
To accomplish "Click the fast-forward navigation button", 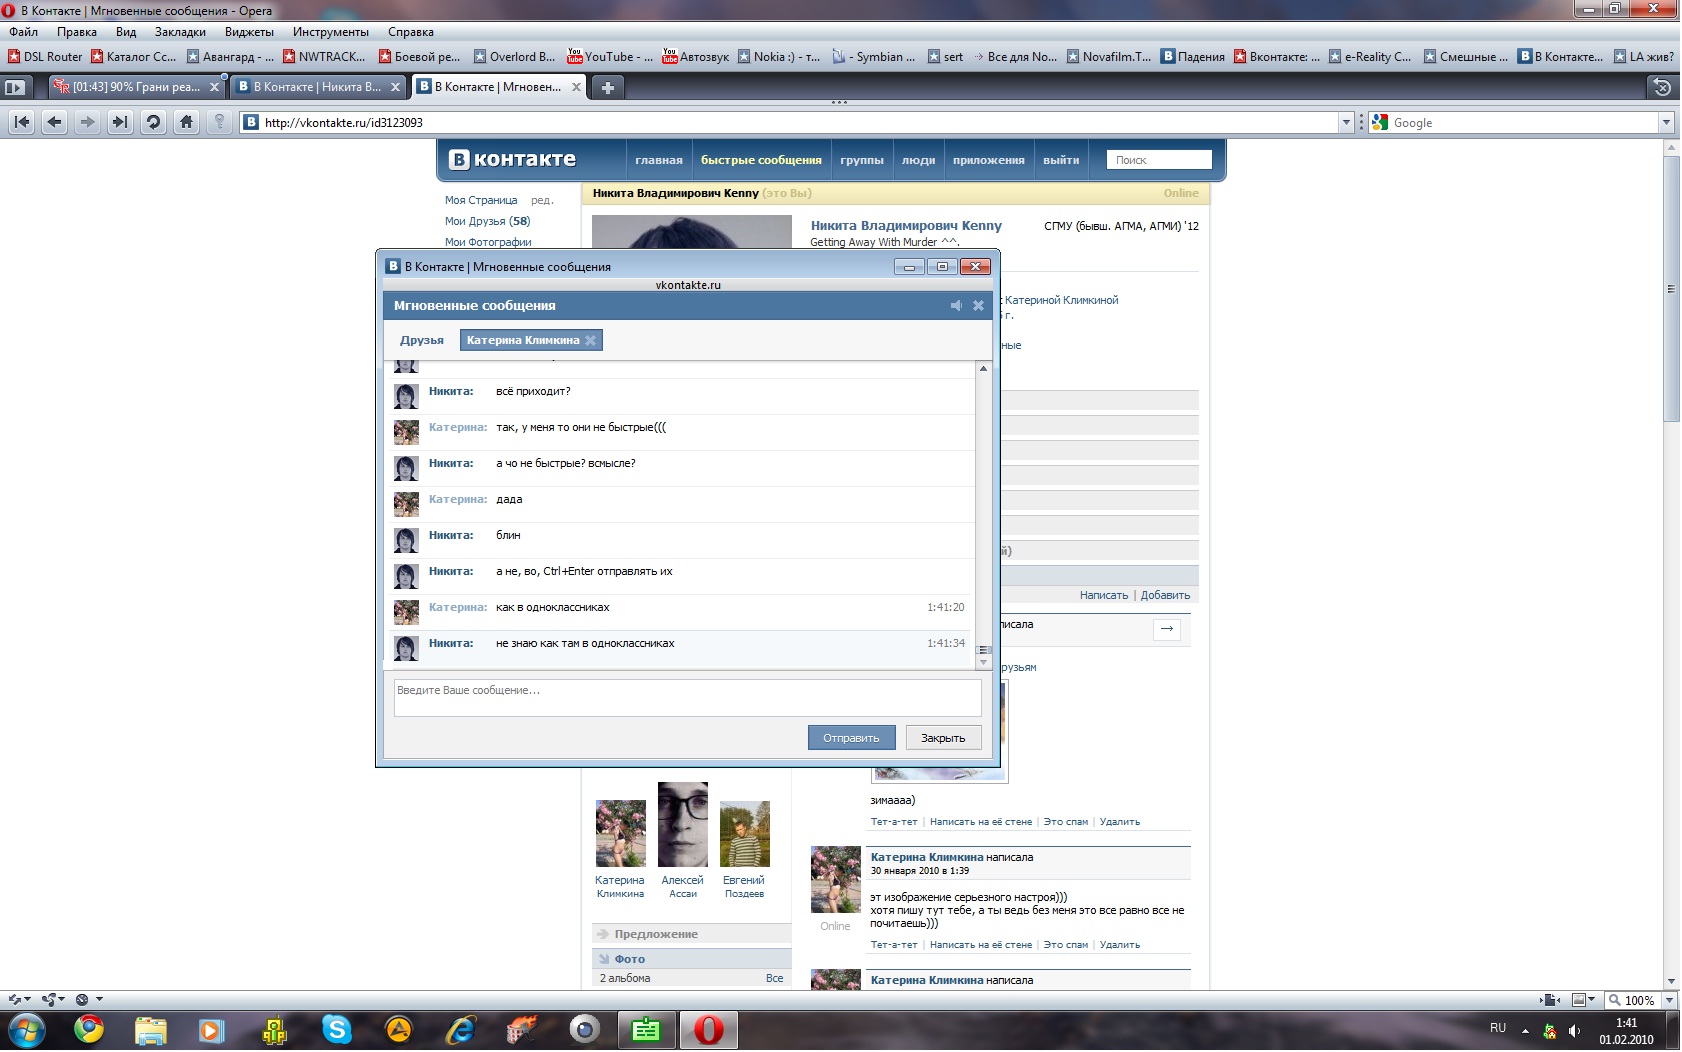I will tap(120, 122).
